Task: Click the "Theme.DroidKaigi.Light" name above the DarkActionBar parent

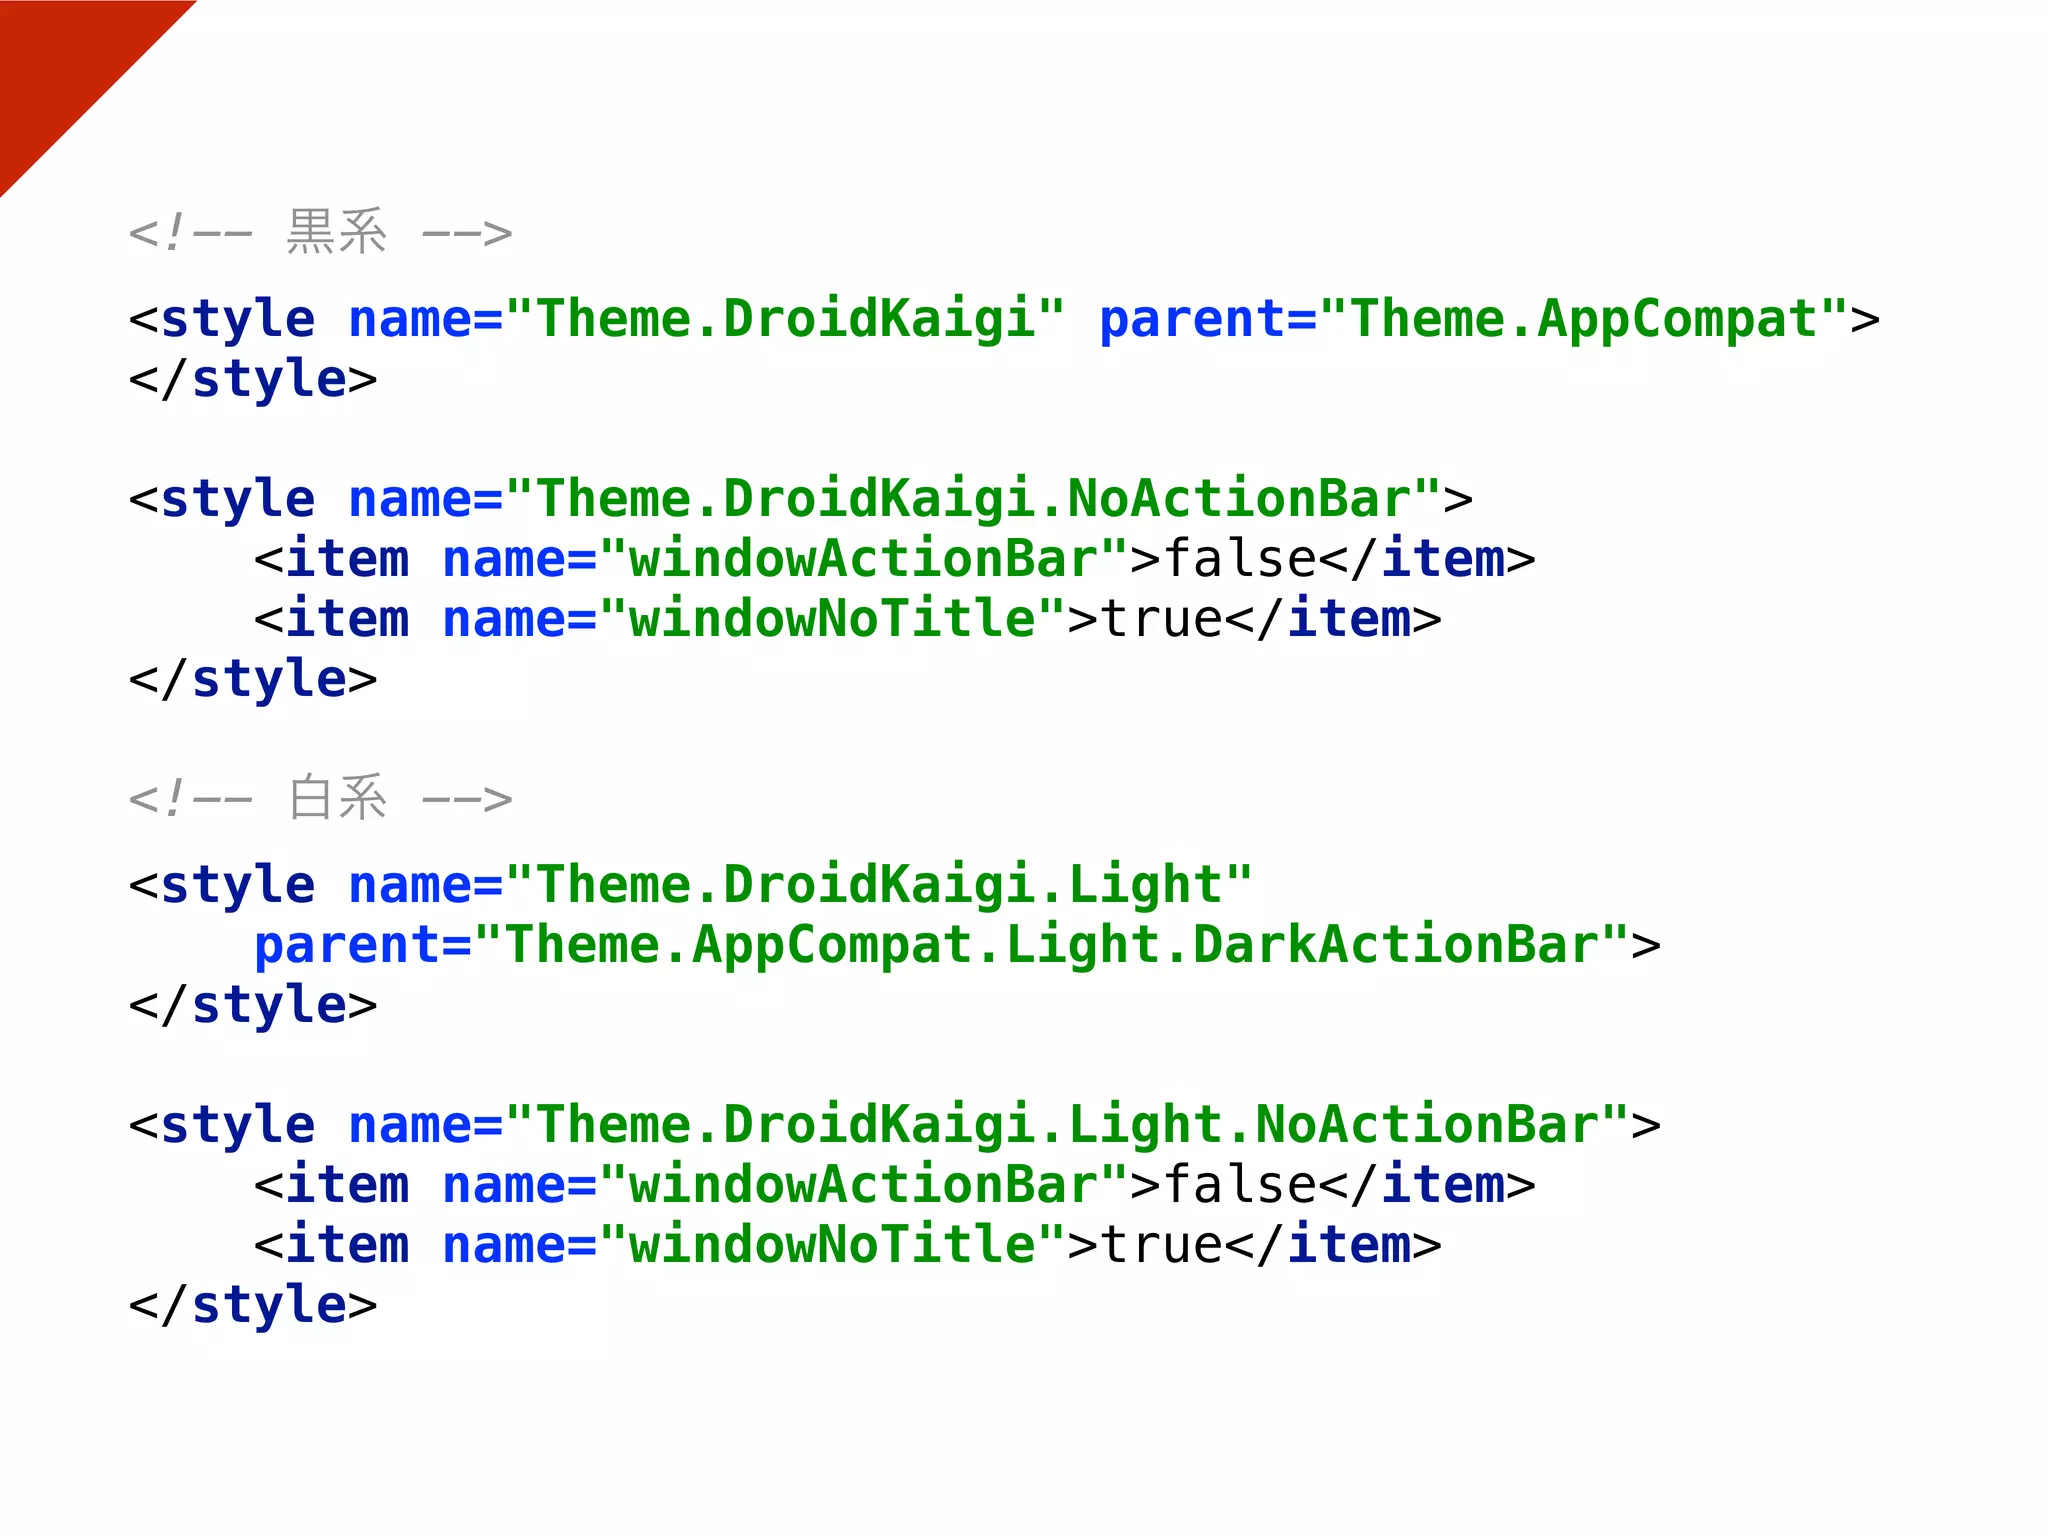Action: pos(880,885)
